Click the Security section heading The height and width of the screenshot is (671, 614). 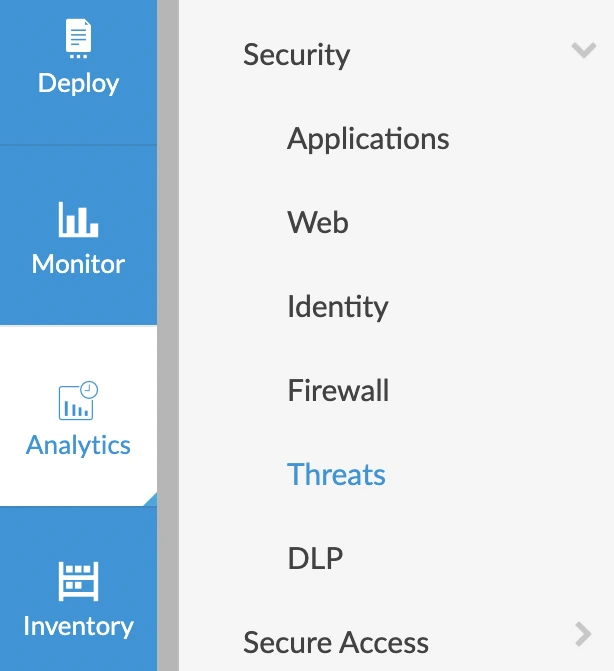pos(296,54)
